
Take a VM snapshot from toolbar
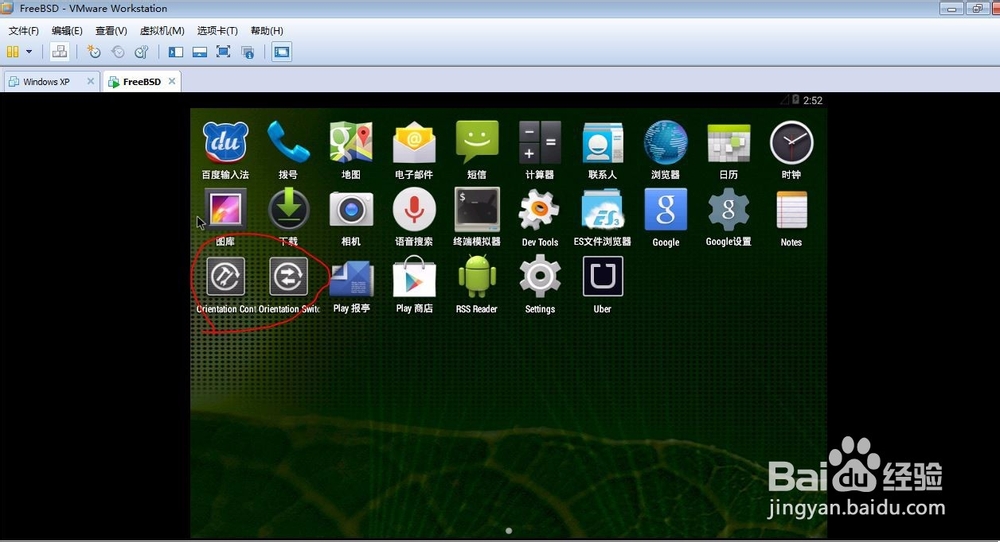pyautogui.click(x=94, y=52)
